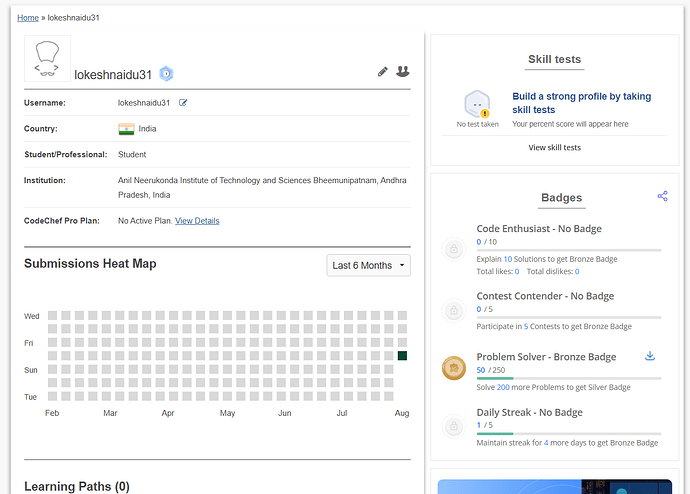Click the Problem Solver bronze badge medal
The height and width of the screenshot is (494, 690).
454,368
